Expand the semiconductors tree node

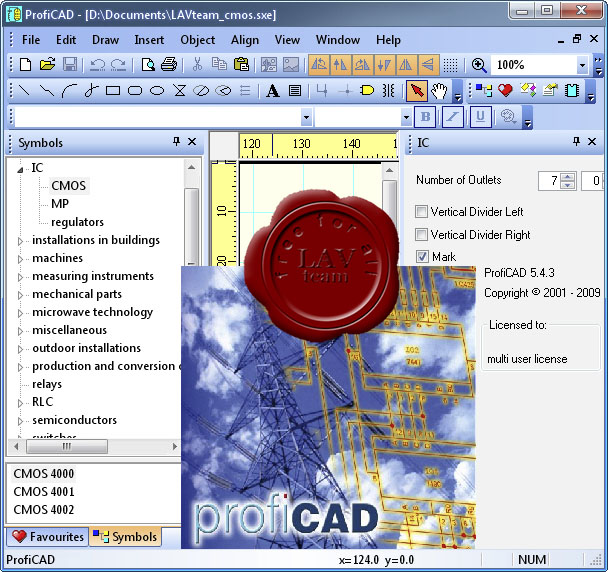20,421
